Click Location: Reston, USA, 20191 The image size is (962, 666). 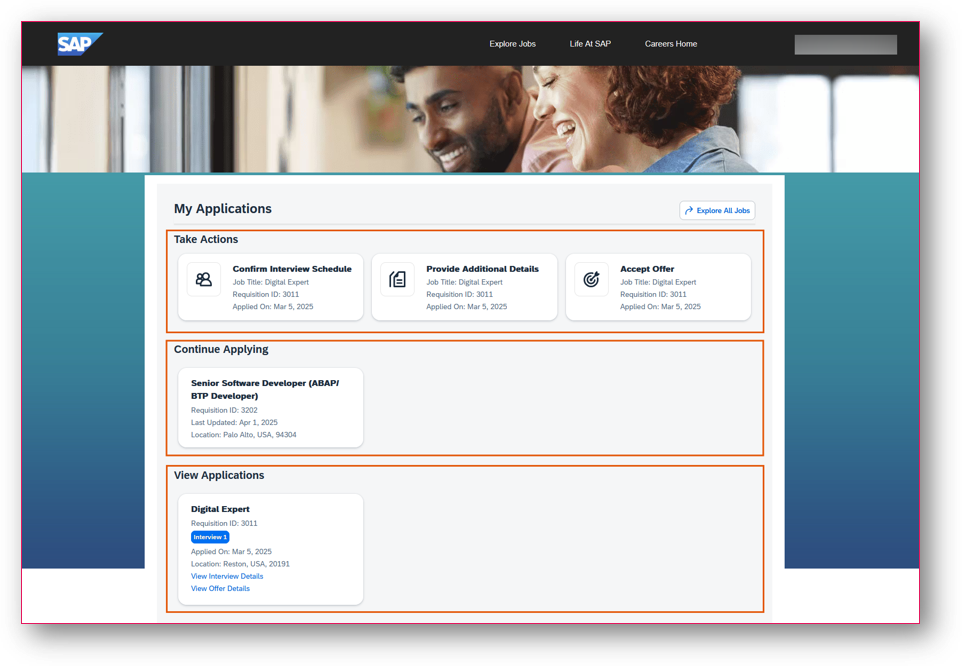(240, 564)
